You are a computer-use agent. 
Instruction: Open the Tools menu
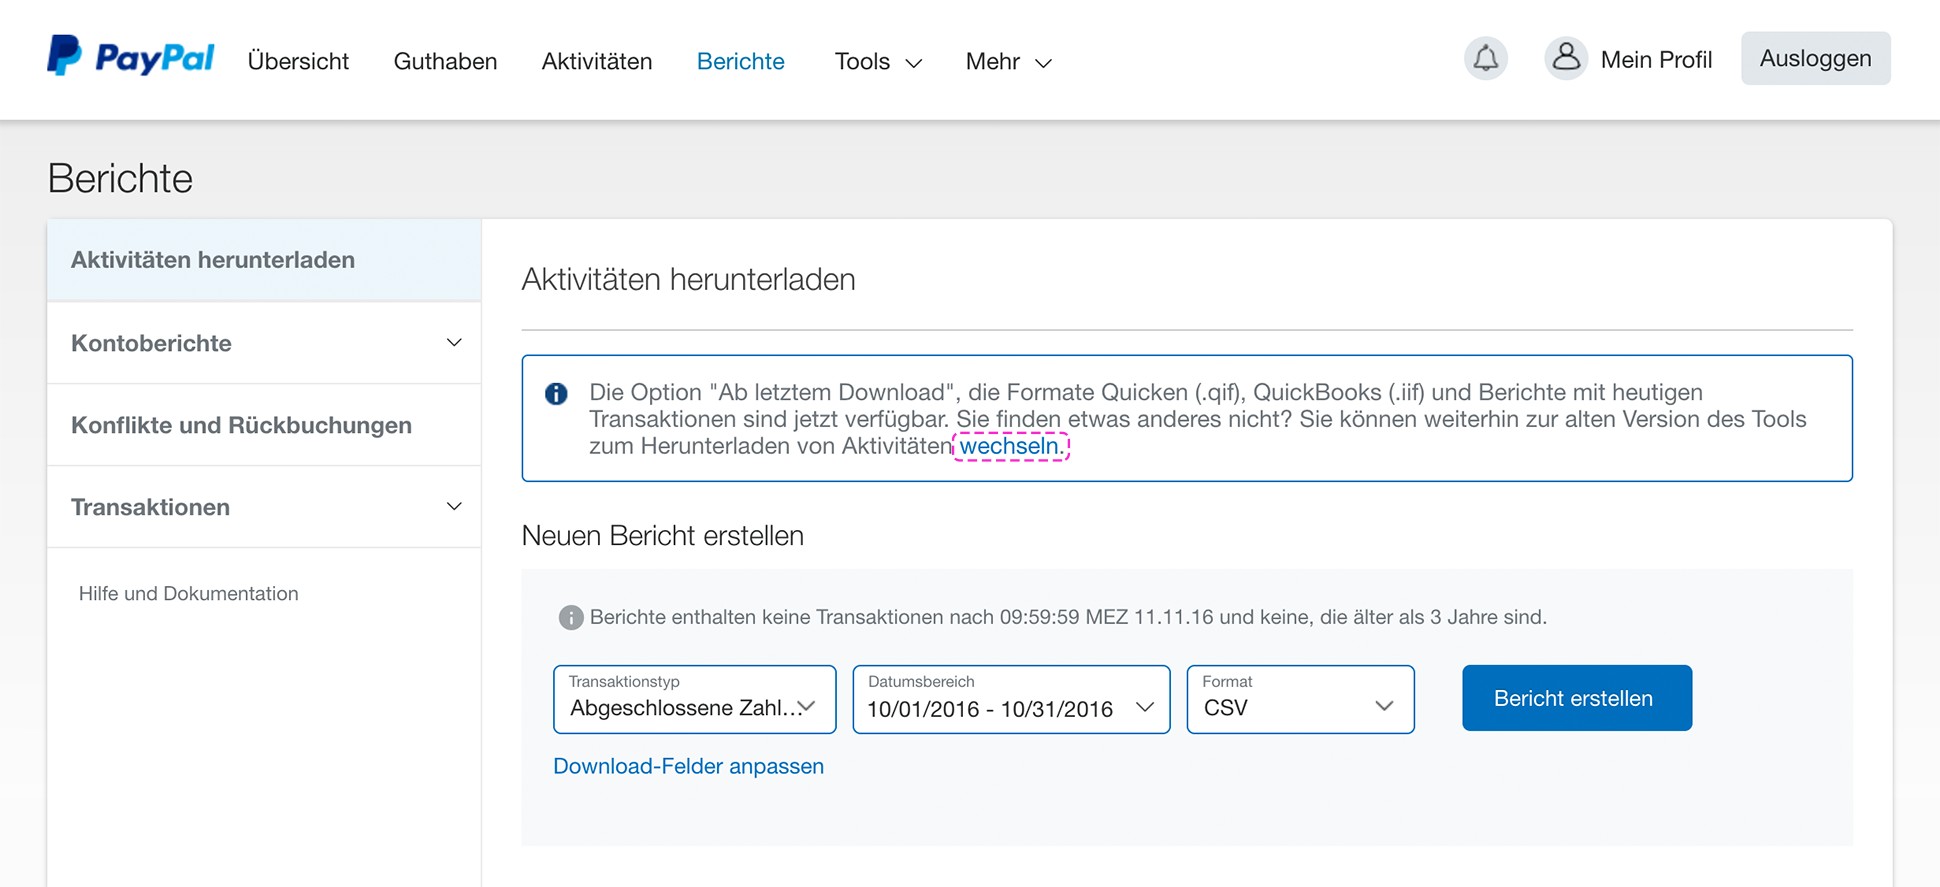point(877,62)
